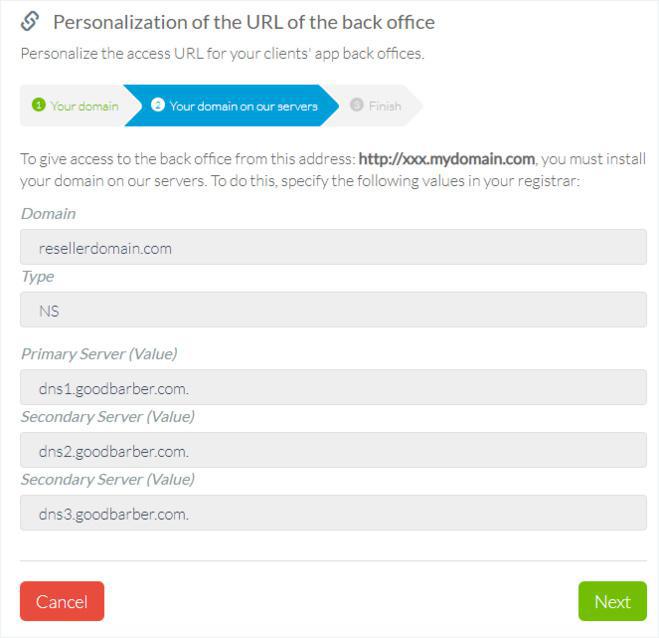Focus the dns3.goodbarber.com. secondary server field
Screen dimensions: 659x638
[x=333, y=513]
